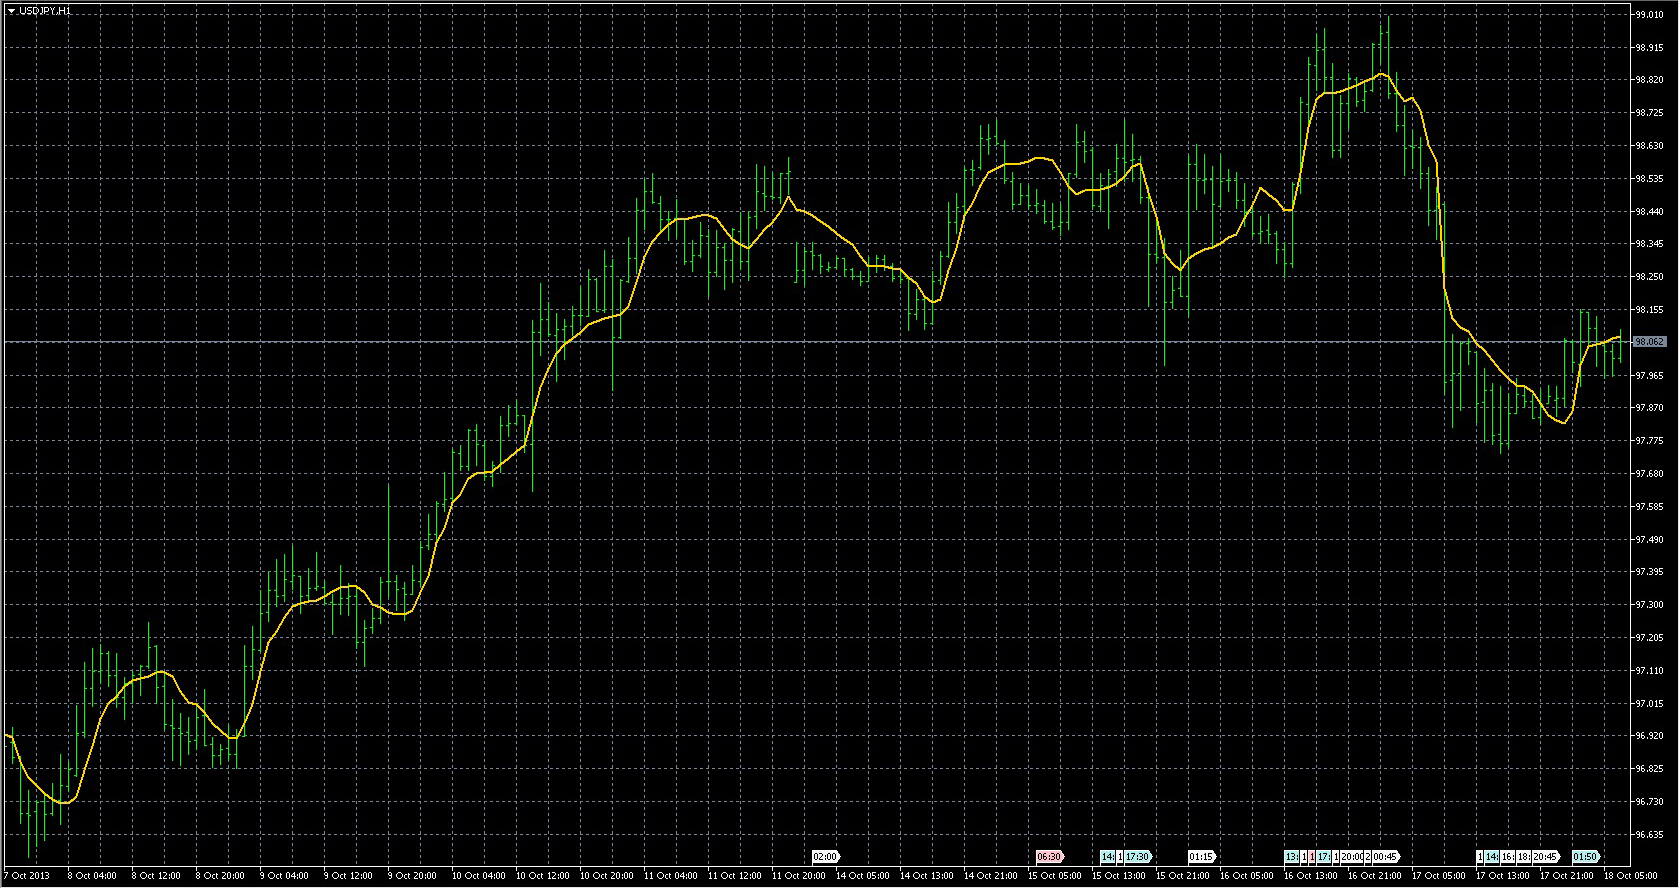Image resolution: width=1680 pixels, height=888 pixels.
Task: Click the 99.010 price scale label
Action: pyautogui.click(x=1649, y=15)
